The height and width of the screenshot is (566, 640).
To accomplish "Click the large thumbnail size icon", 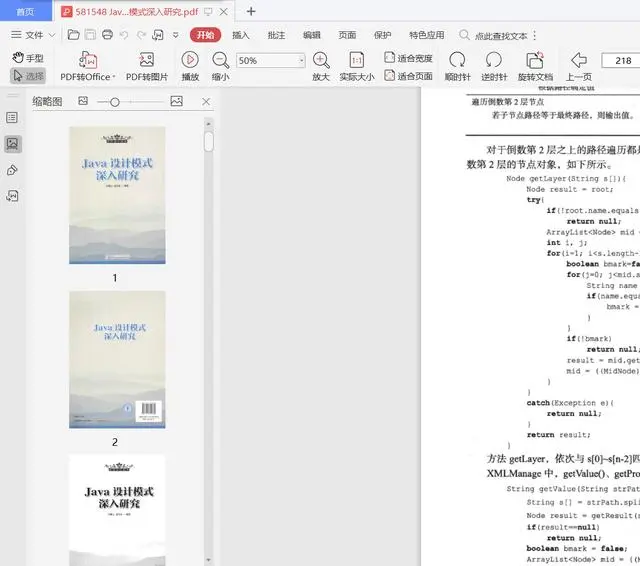I will coord(176,101).
